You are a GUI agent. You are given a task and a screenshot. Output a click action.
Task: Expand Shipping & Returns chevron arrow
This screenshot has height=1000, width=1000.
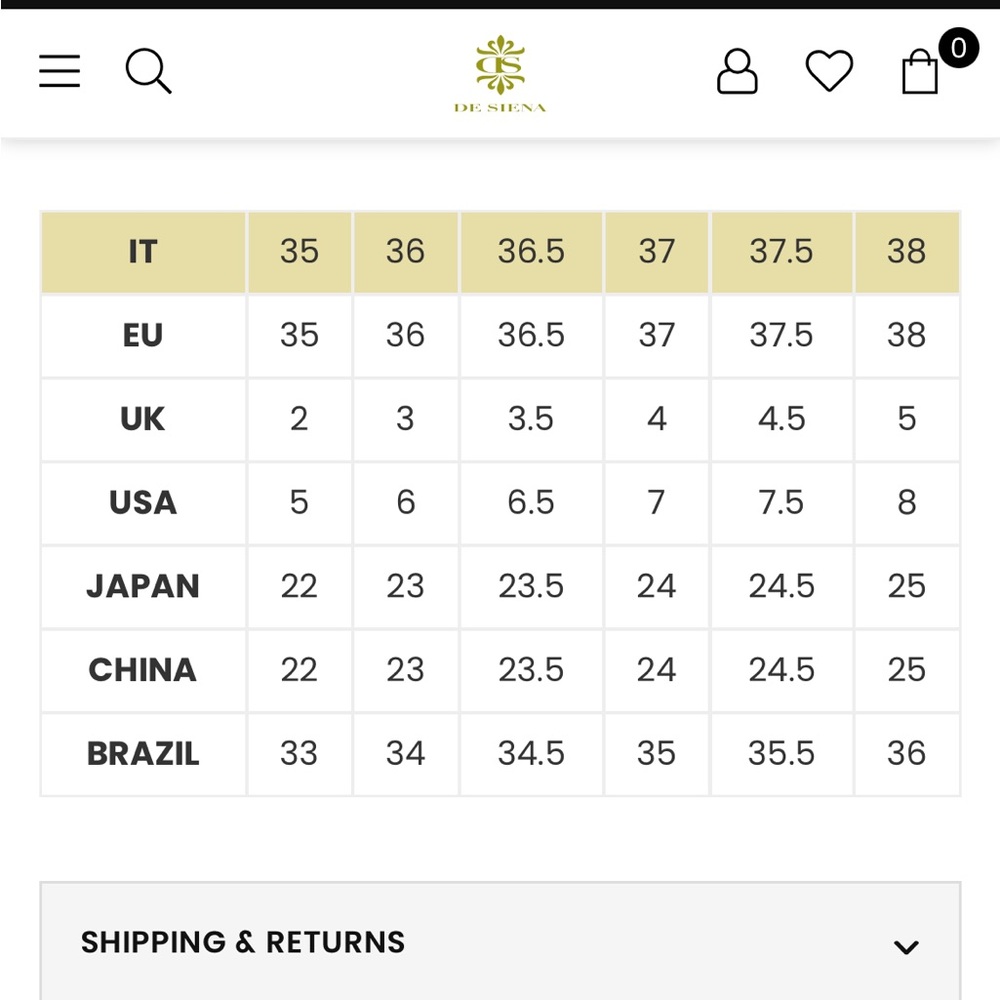(x=906, y=946)
